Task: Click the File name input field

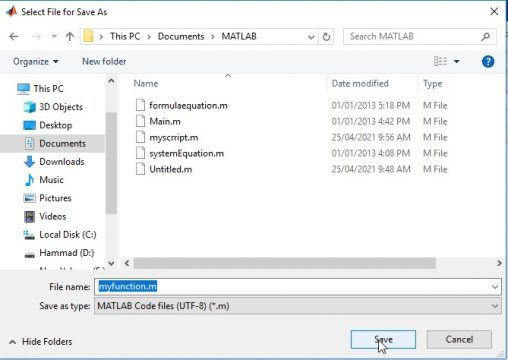Action: 293,287
